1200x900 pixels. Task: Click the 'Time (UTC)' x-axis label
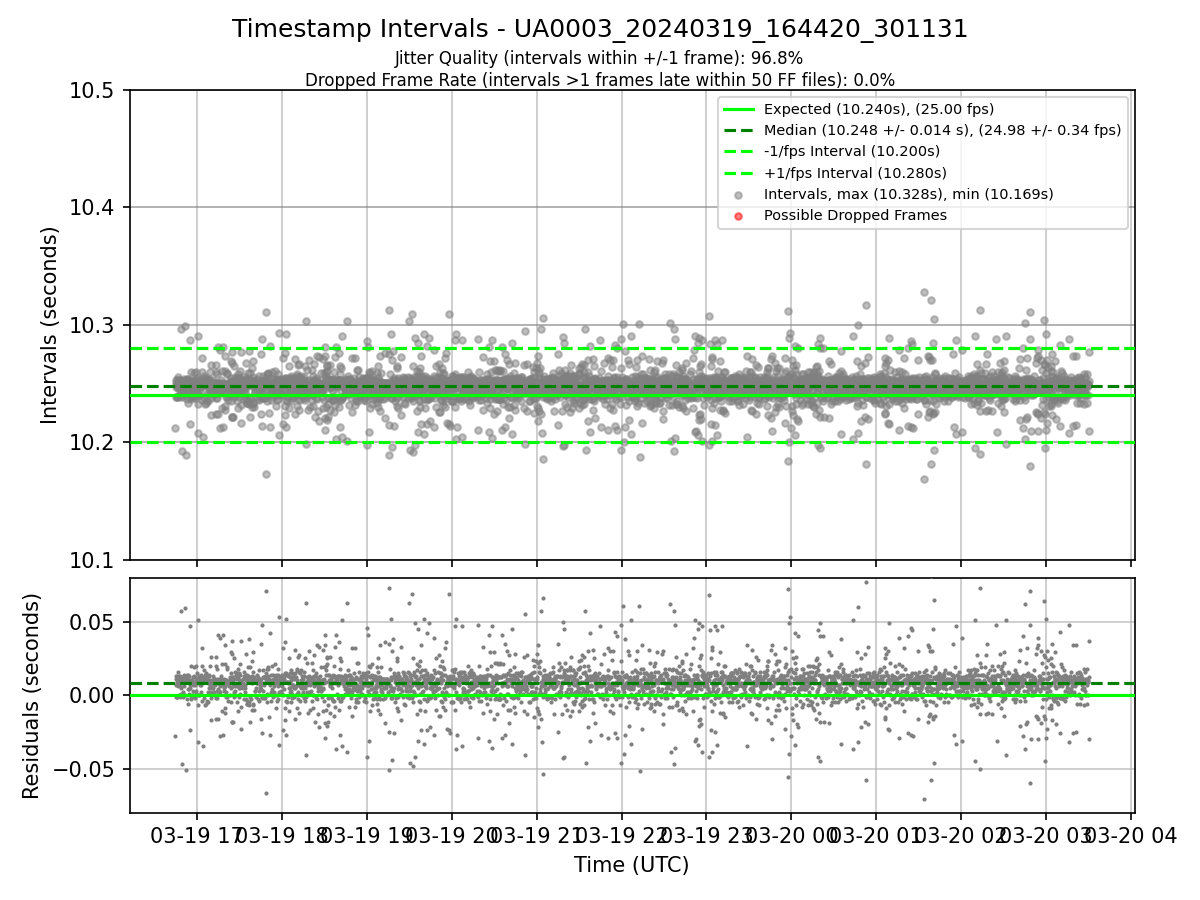pyautogui.click(x=631, y=865)
